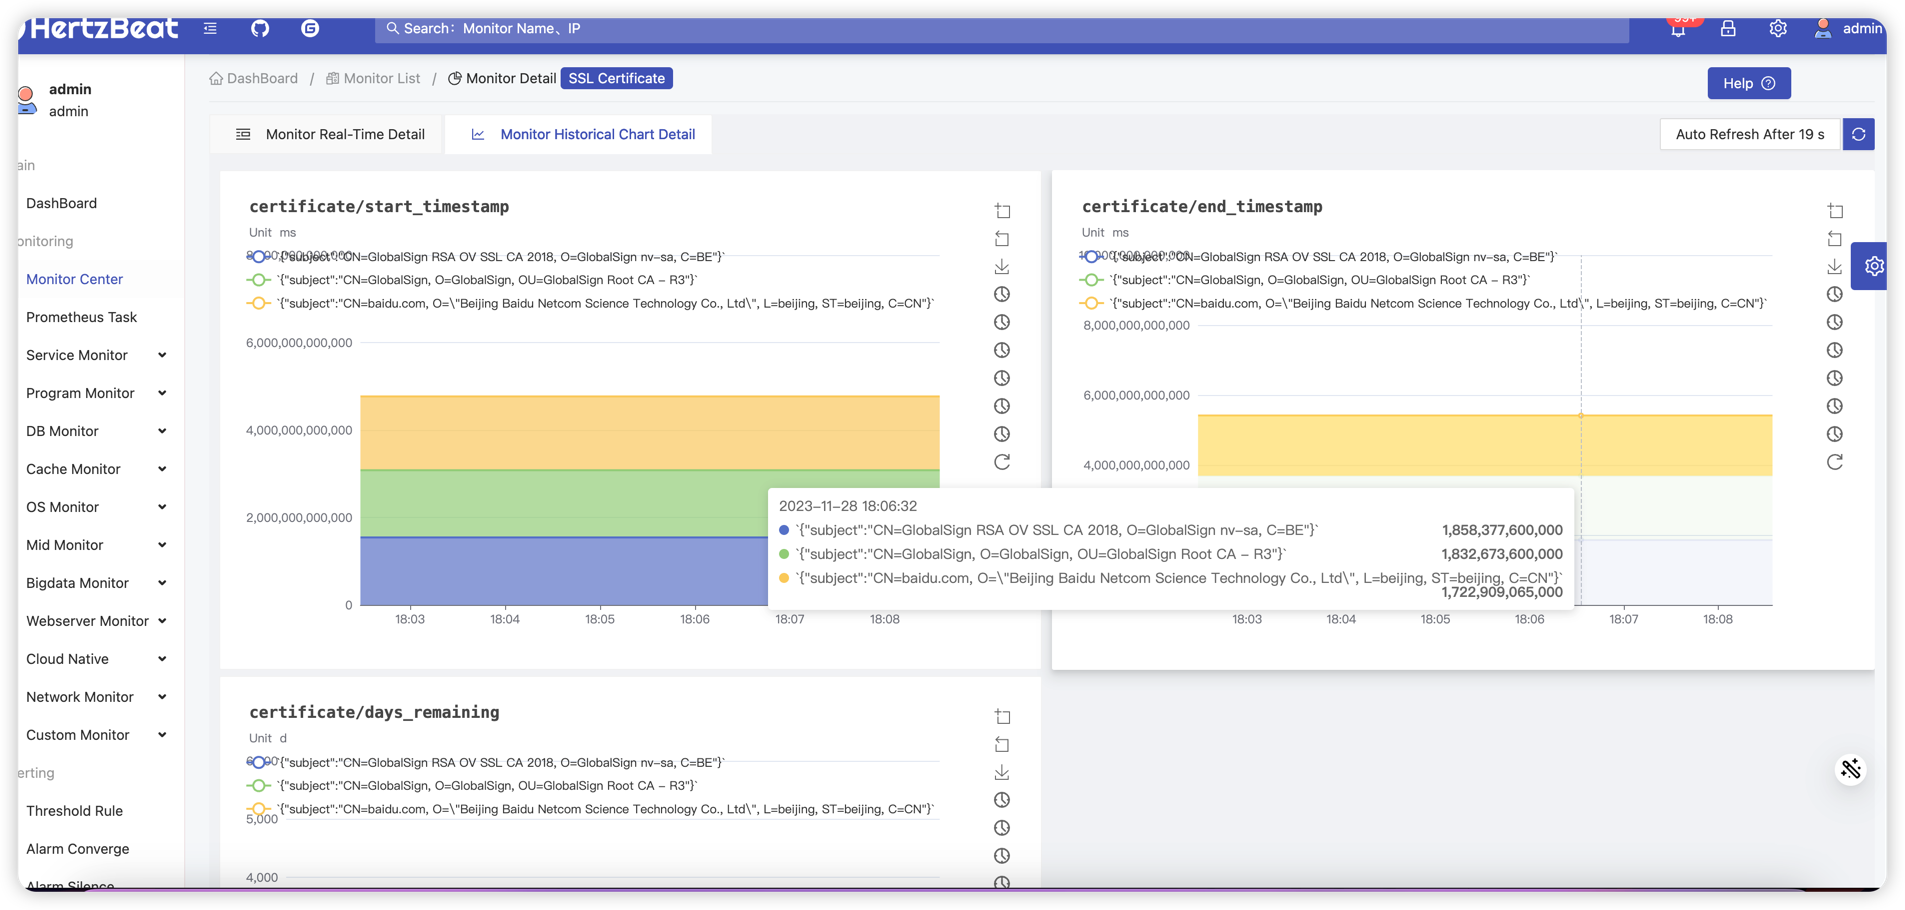Reset zoom on end_timestamp chart
Image resolution: width=1905 pixels, height=910 pixels.
click(x=1835, y=239)
